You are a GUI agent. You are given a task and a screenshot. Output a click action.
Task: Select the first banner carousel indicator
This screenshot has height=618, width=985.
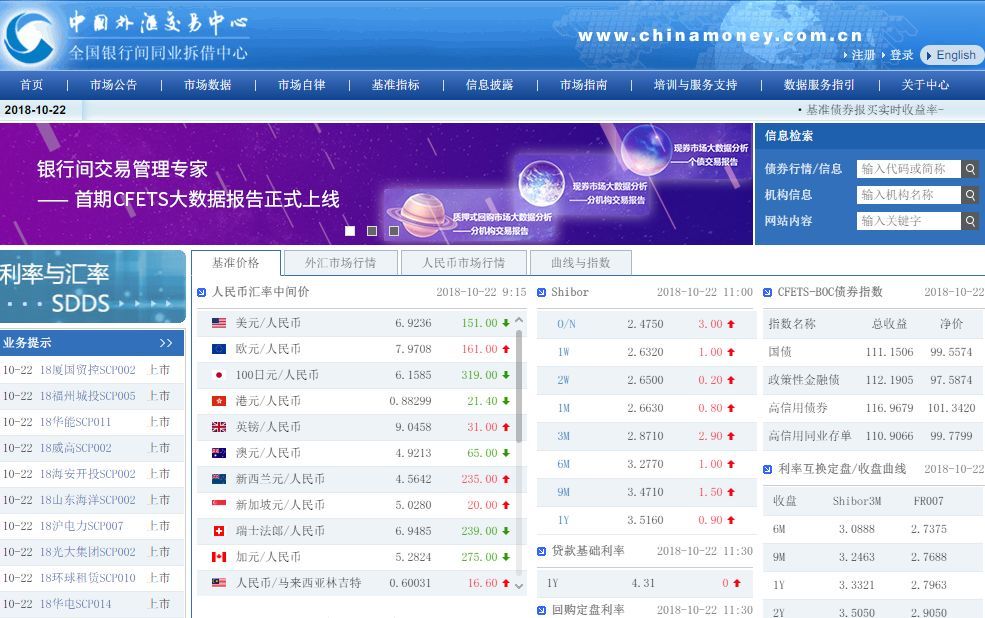pos(351,230)
